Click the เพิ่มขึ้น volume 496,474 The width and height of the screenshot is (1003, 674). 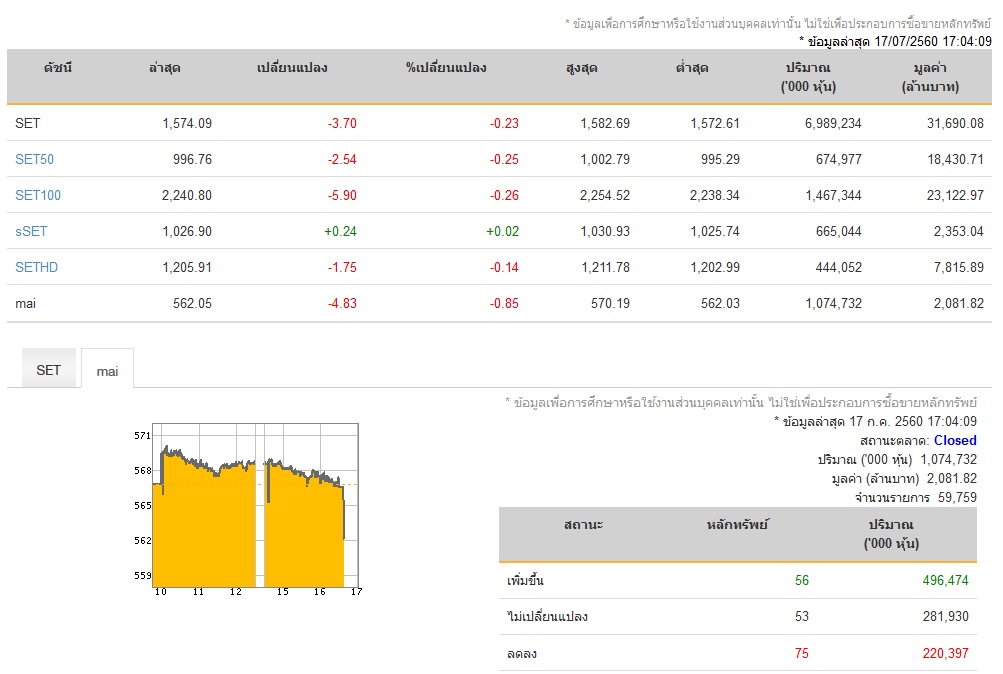click(x=945, y=581)
